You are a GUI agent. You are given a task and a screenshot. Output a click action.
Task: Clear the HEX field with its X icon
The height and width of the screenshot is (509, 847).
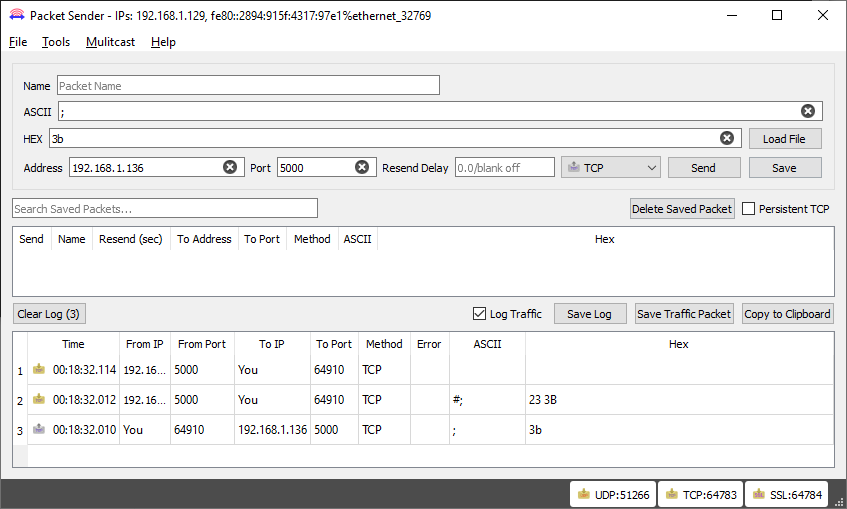(x=727, y=138)
